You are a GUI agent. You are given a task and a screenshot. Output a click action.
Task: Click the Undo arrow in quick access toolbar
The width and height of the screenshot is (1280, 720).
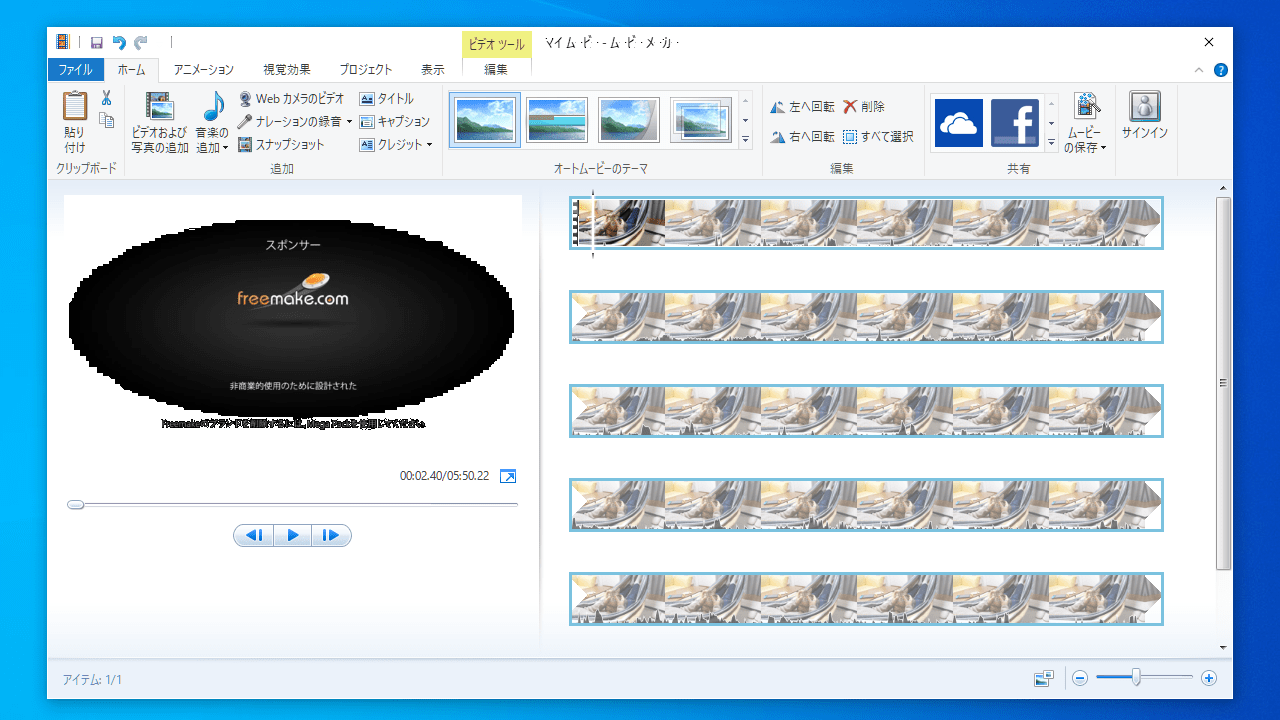119,42
